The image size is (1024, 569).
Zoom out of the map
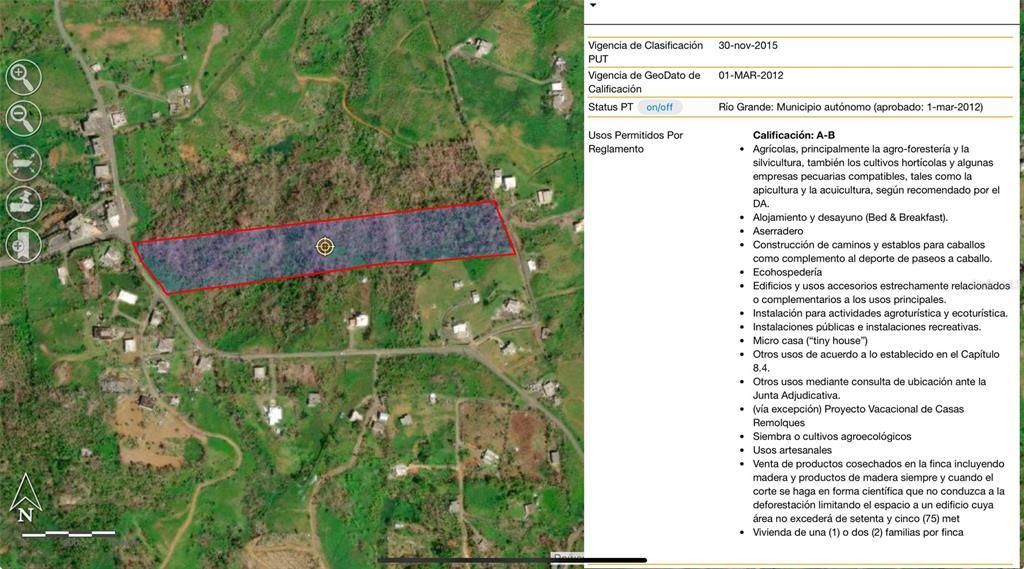[x=23, y=118]
